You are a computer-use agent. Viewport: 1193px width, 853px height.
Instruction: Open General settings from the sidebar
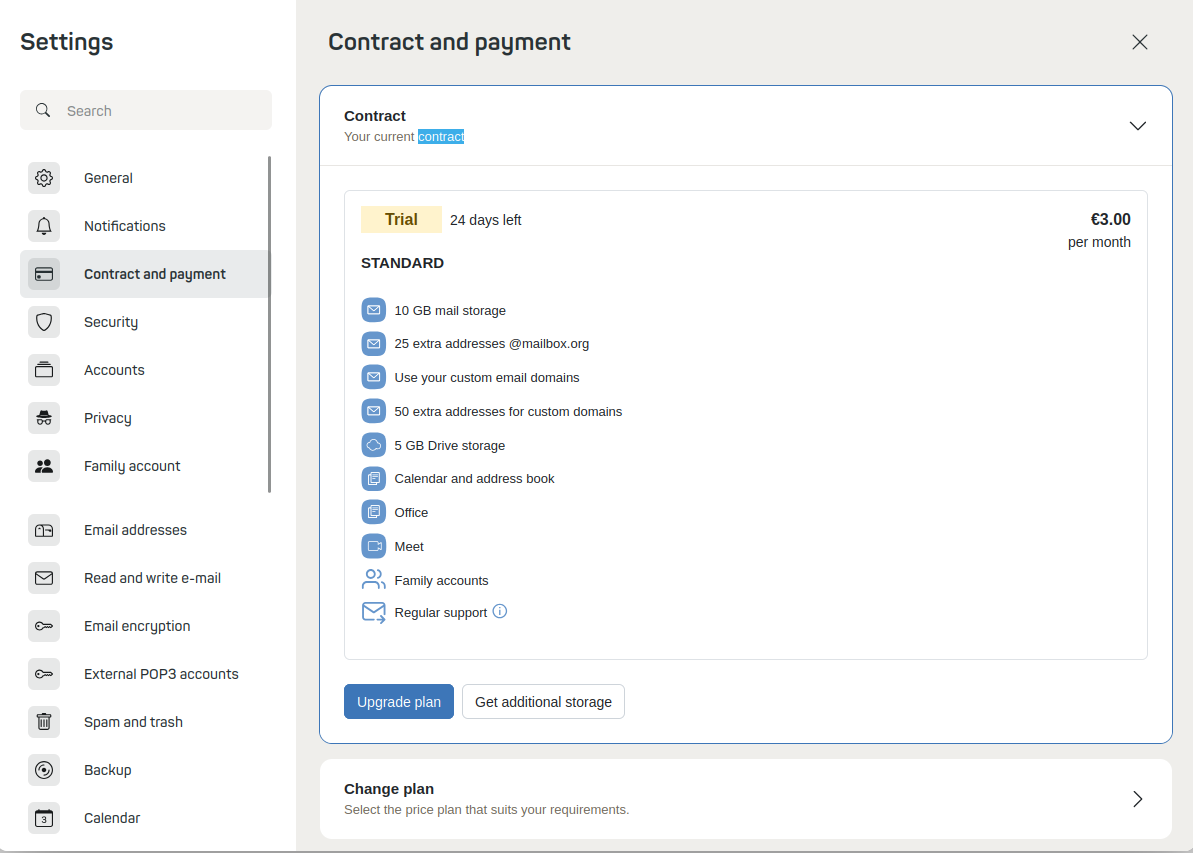(108, 178)
